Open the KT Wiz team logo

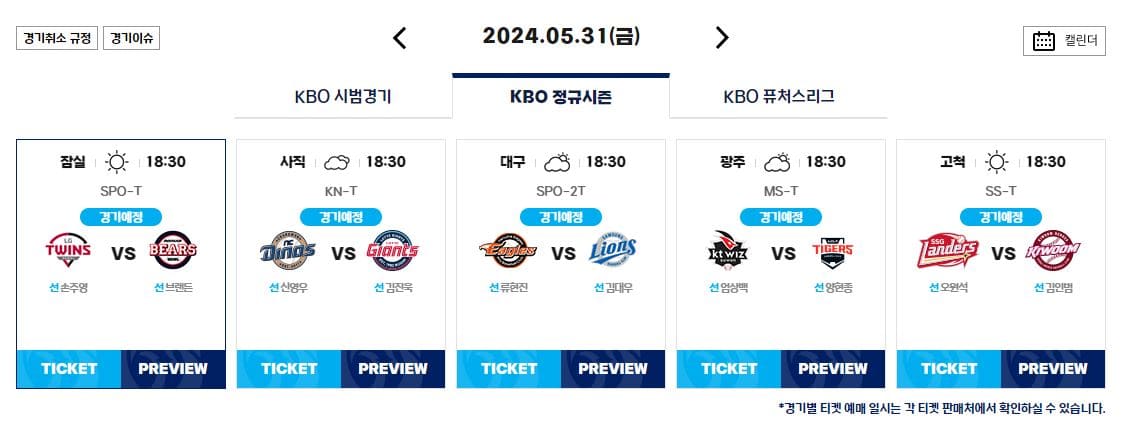pos(728,250)
